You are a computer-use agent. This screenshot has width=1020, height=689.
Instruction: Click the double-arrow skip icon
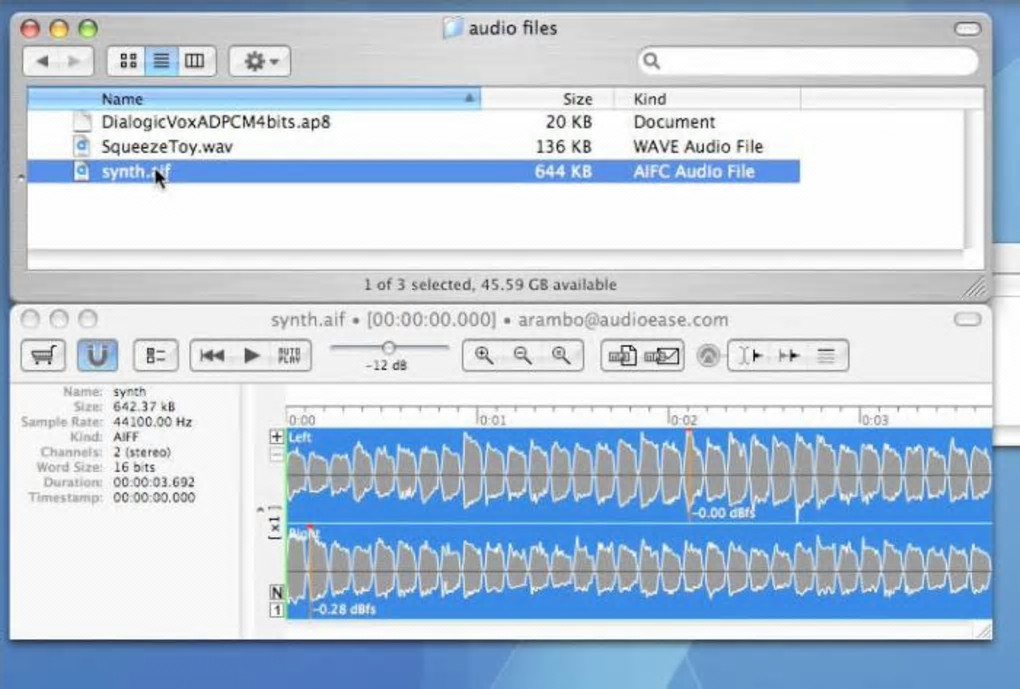pyautogui.click(x=788, y=356)
